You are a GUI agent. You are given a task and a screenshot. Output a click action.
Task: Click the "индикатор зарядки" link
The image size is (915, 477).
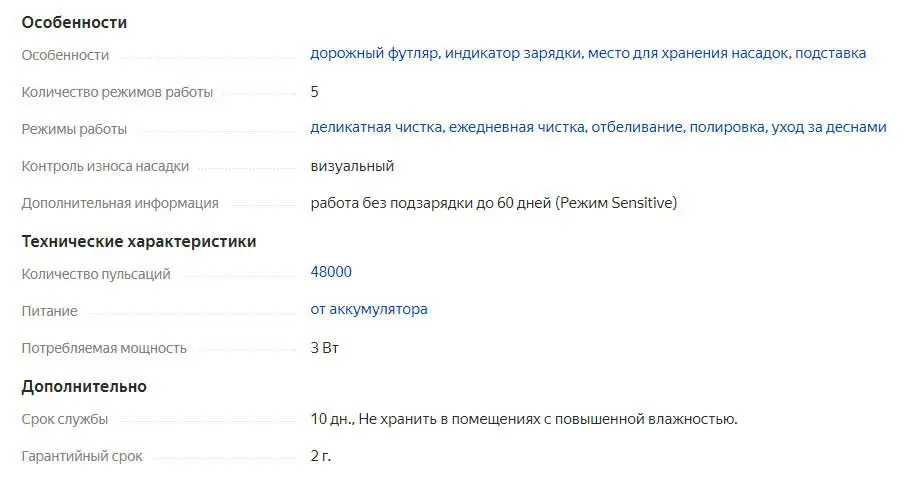click(x=514, y=54)
